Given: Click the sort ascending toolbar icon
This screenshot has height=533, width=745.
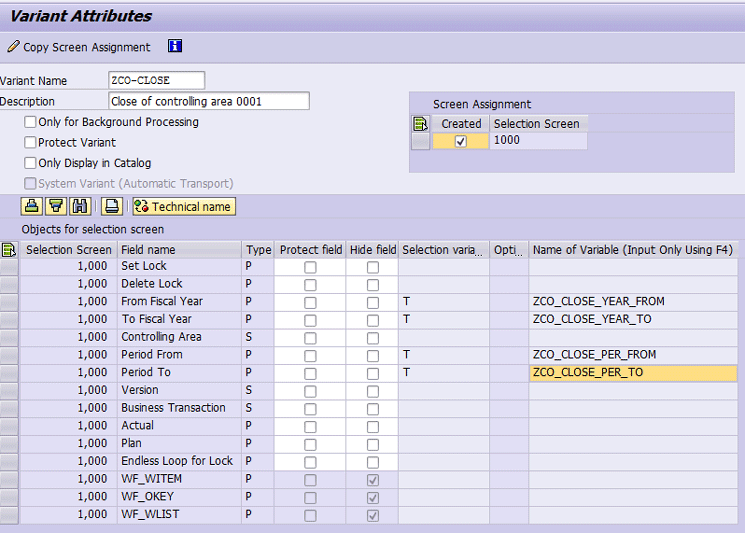Looking at the screenshot, I should [32, 206].
